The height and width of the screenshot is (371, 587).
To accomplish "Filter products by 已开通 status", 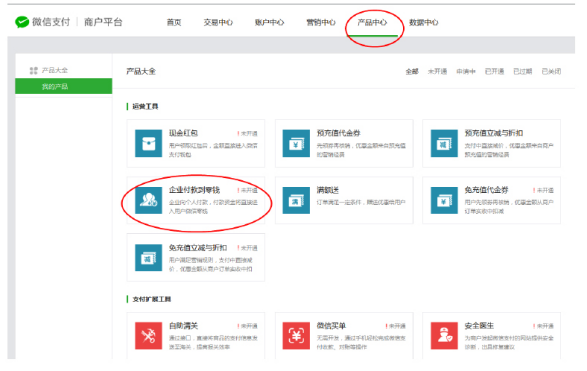I will click(495, 71).
